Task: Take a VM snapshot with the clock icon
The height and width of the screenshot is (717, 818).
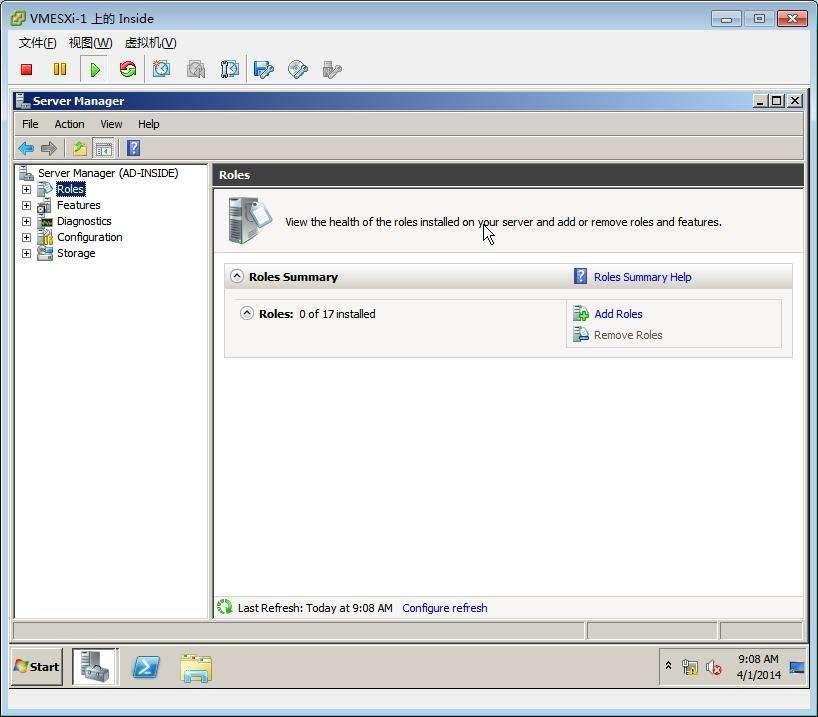Action: [x=161, y=69]
